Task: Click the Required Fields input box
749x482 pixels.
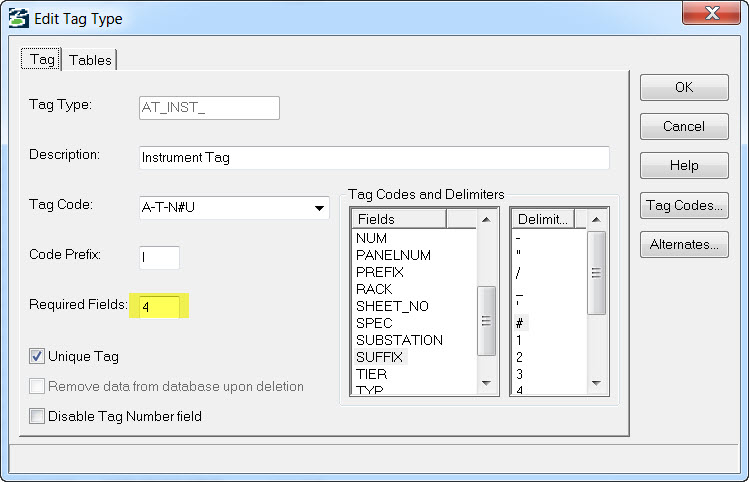Action: point(160,307)
